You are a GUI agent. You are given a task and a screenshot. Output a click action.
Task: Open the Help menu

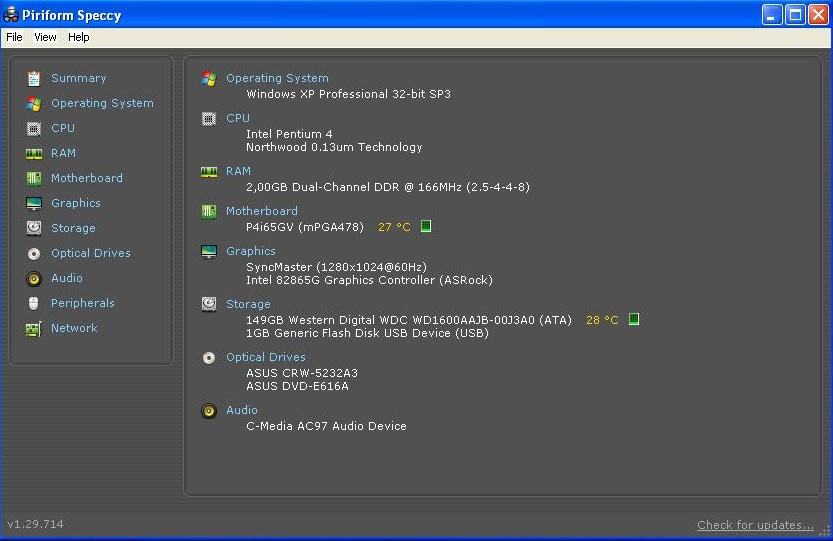point(79,37)
